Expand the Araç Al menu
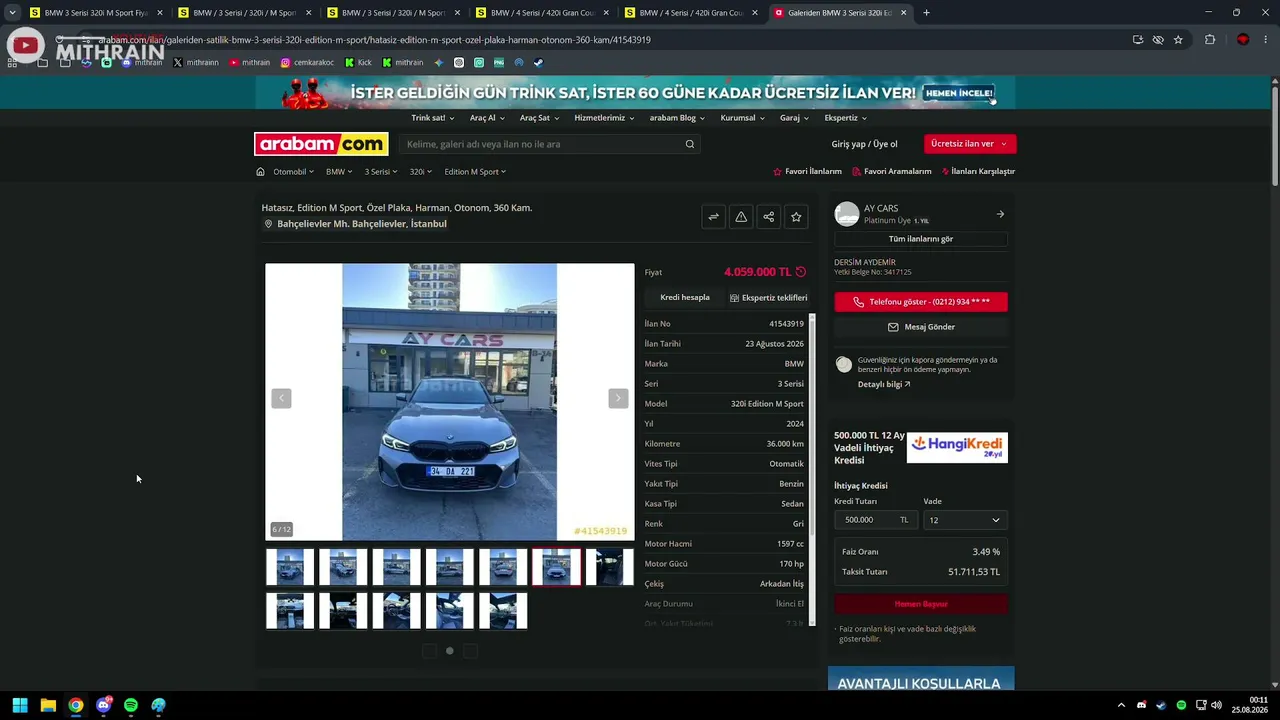1280x720 pixels. coord(487,118)
